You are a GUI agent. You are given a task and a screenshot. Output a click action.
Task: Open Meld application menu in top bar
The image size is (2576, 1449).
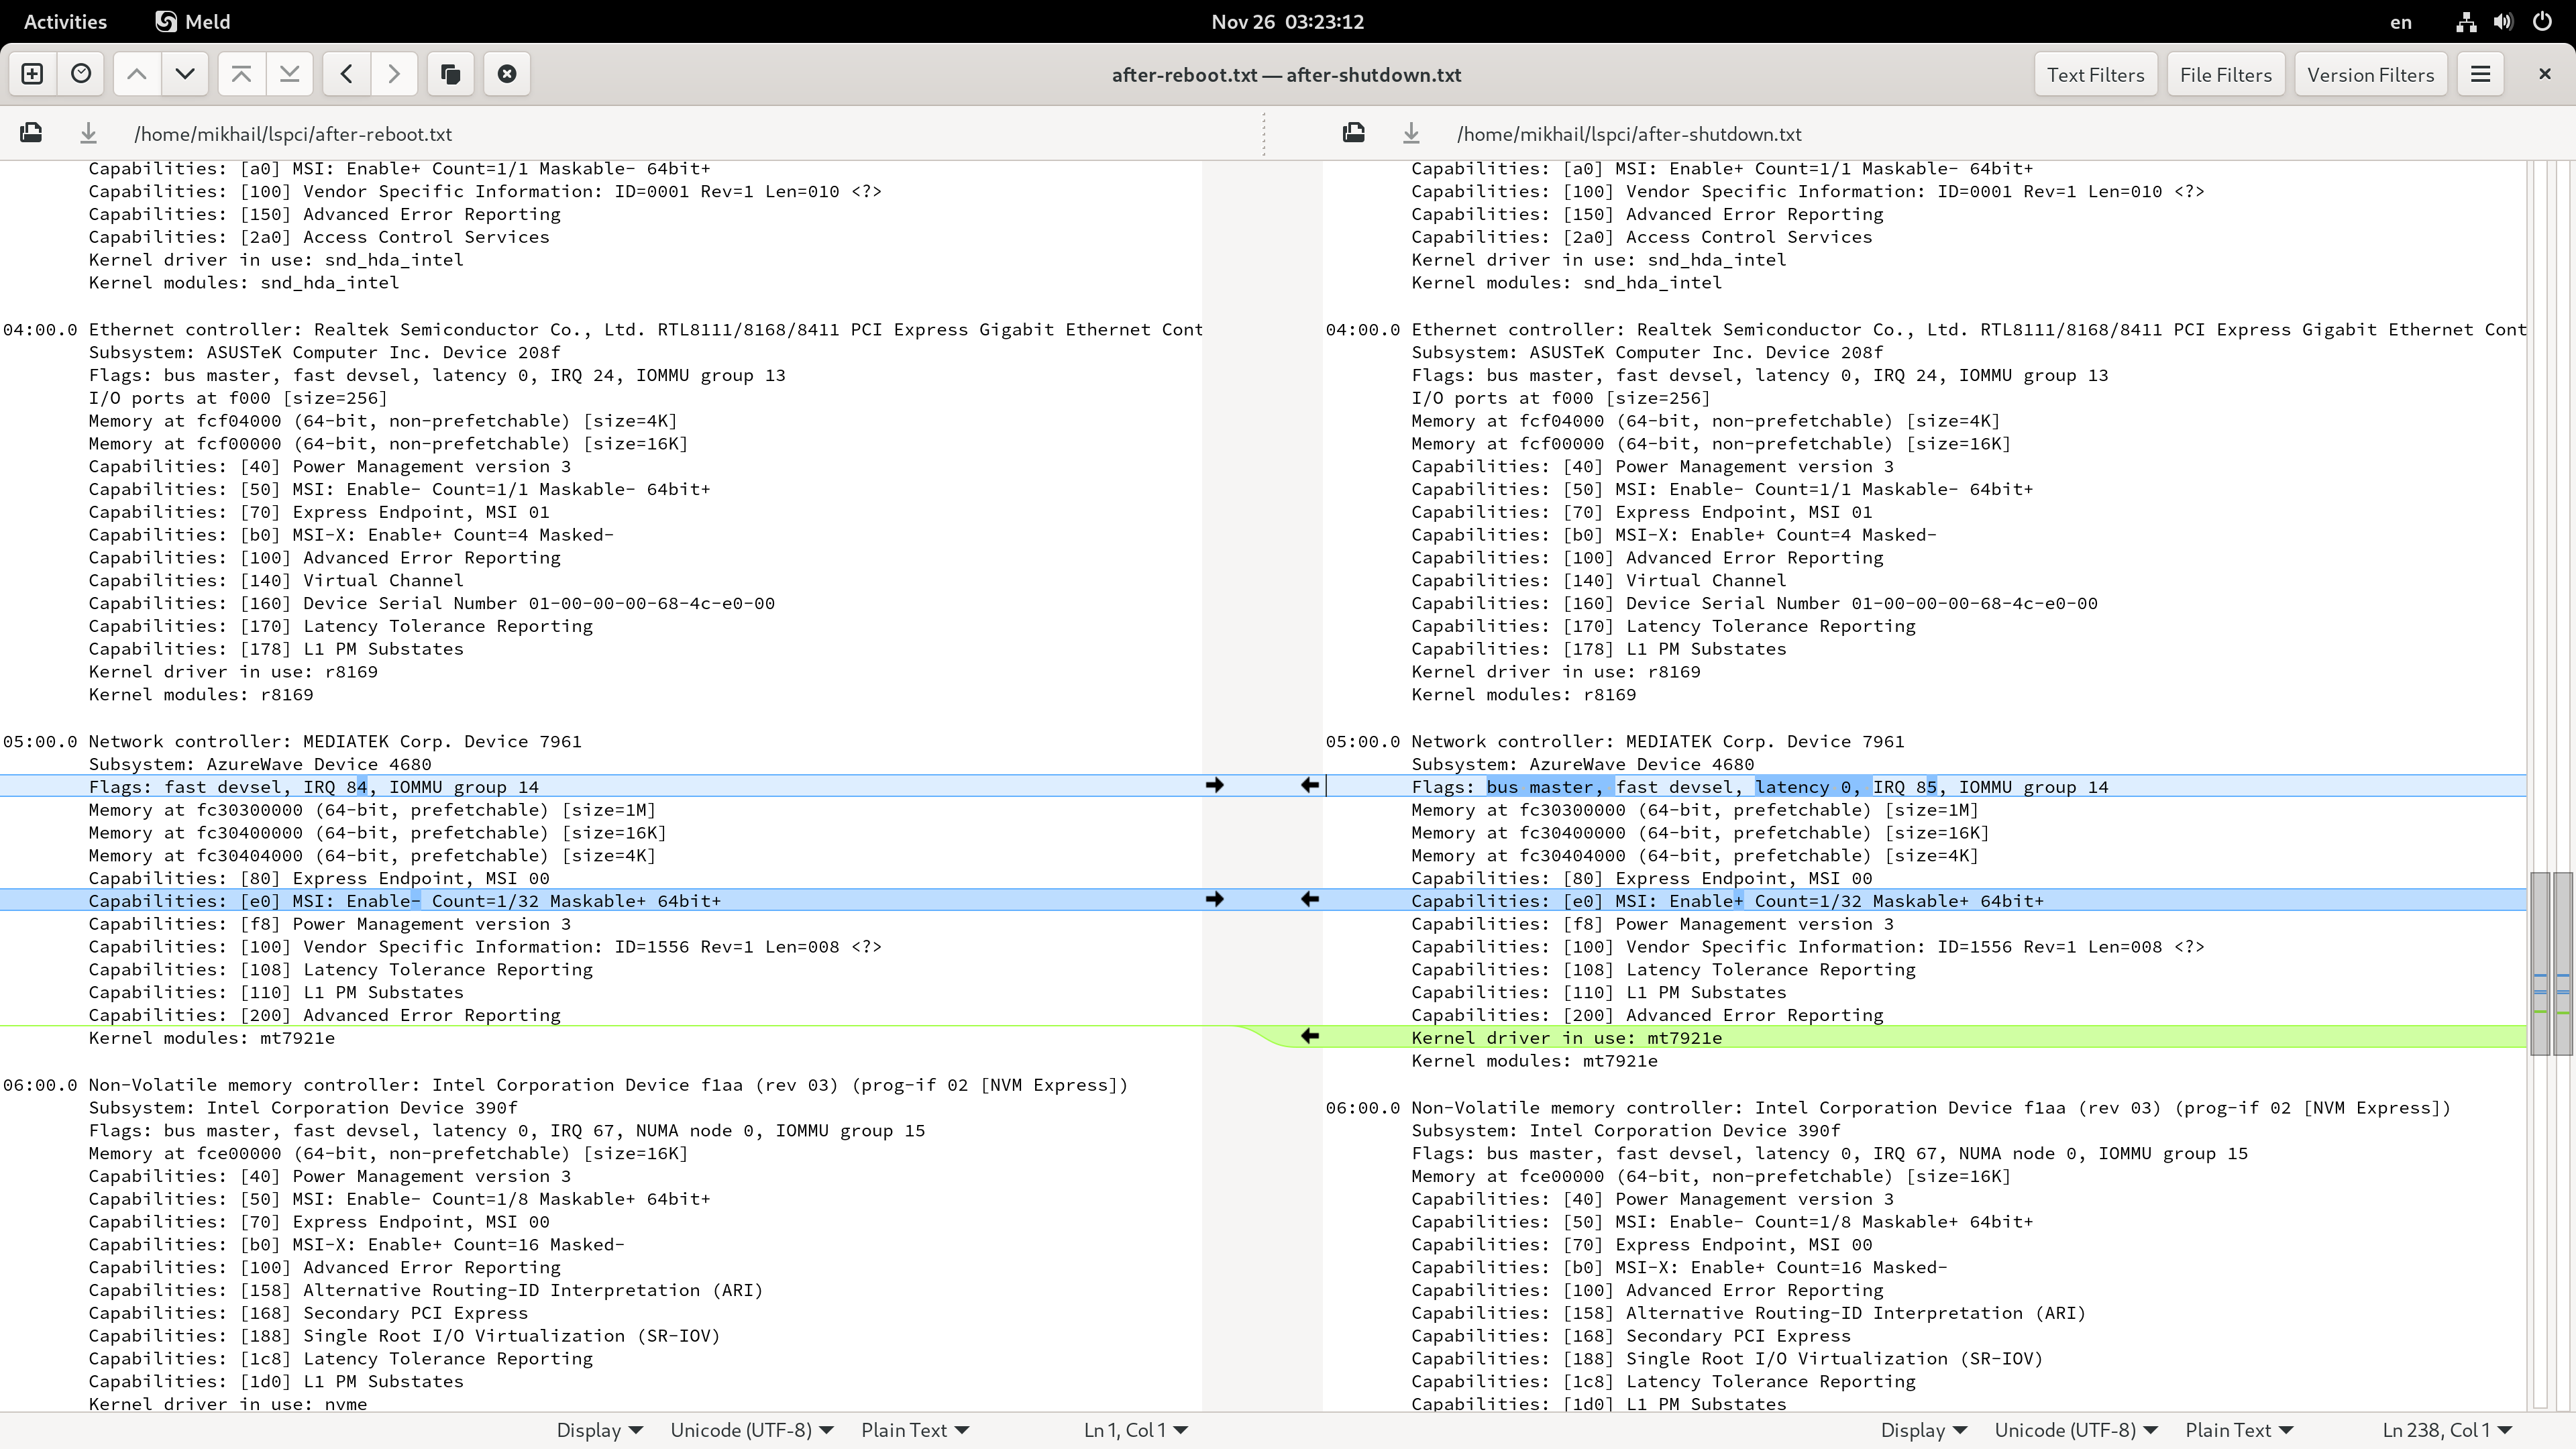[193, 22]
